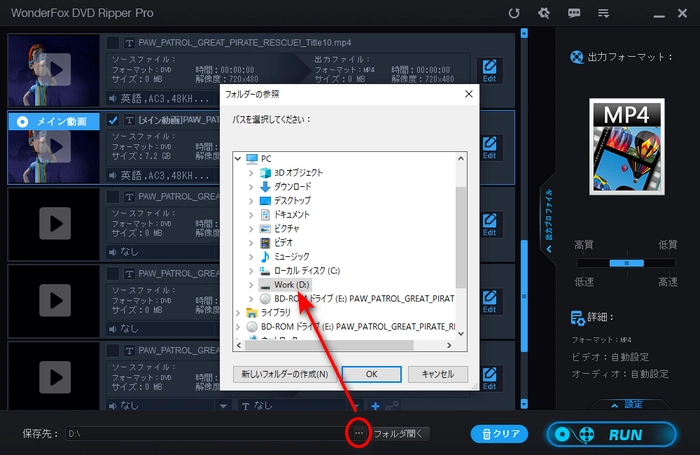Expand the Work (D:) node
This screenshot has width=700, height=455.
pyautogui.click(x=251, y=284)
